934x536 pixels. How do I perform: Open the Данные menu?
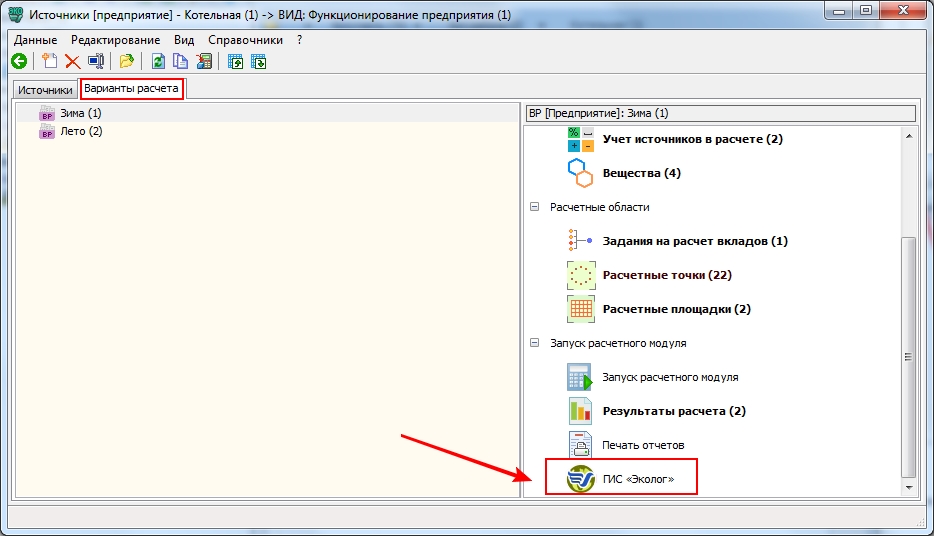36,40
